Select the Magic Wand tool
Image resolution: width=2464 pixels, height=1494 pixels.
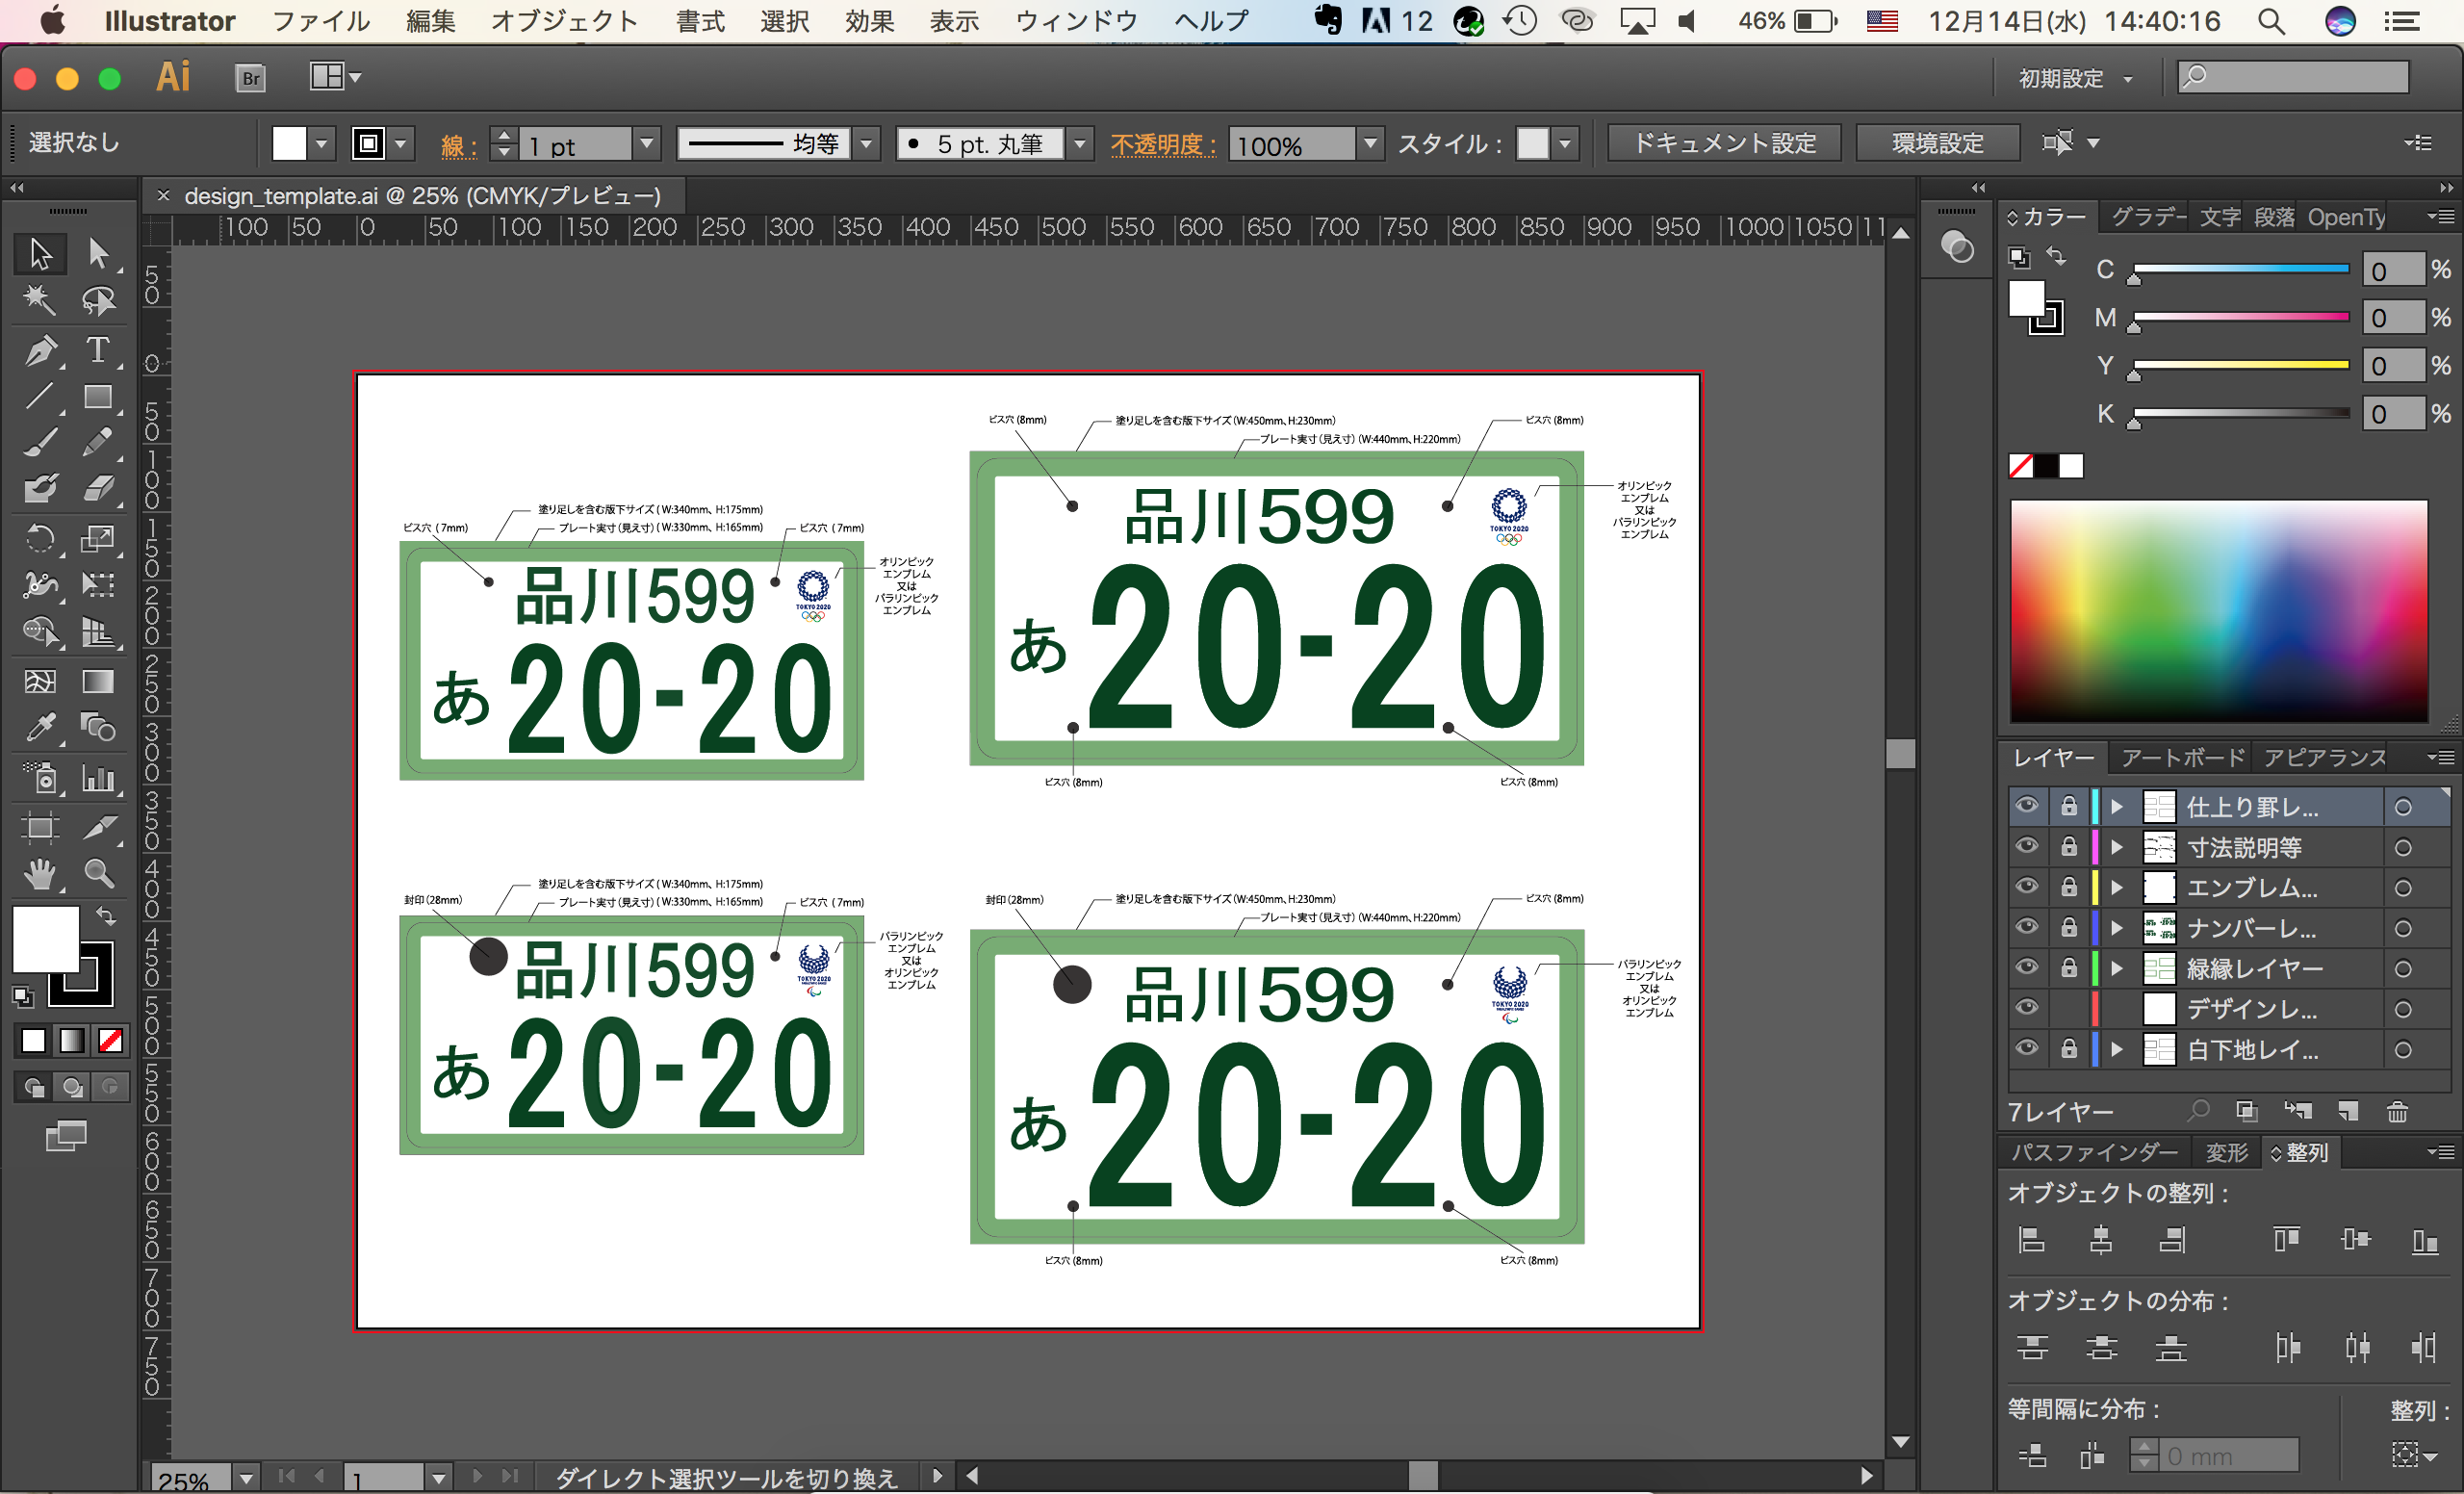point(40,300)
